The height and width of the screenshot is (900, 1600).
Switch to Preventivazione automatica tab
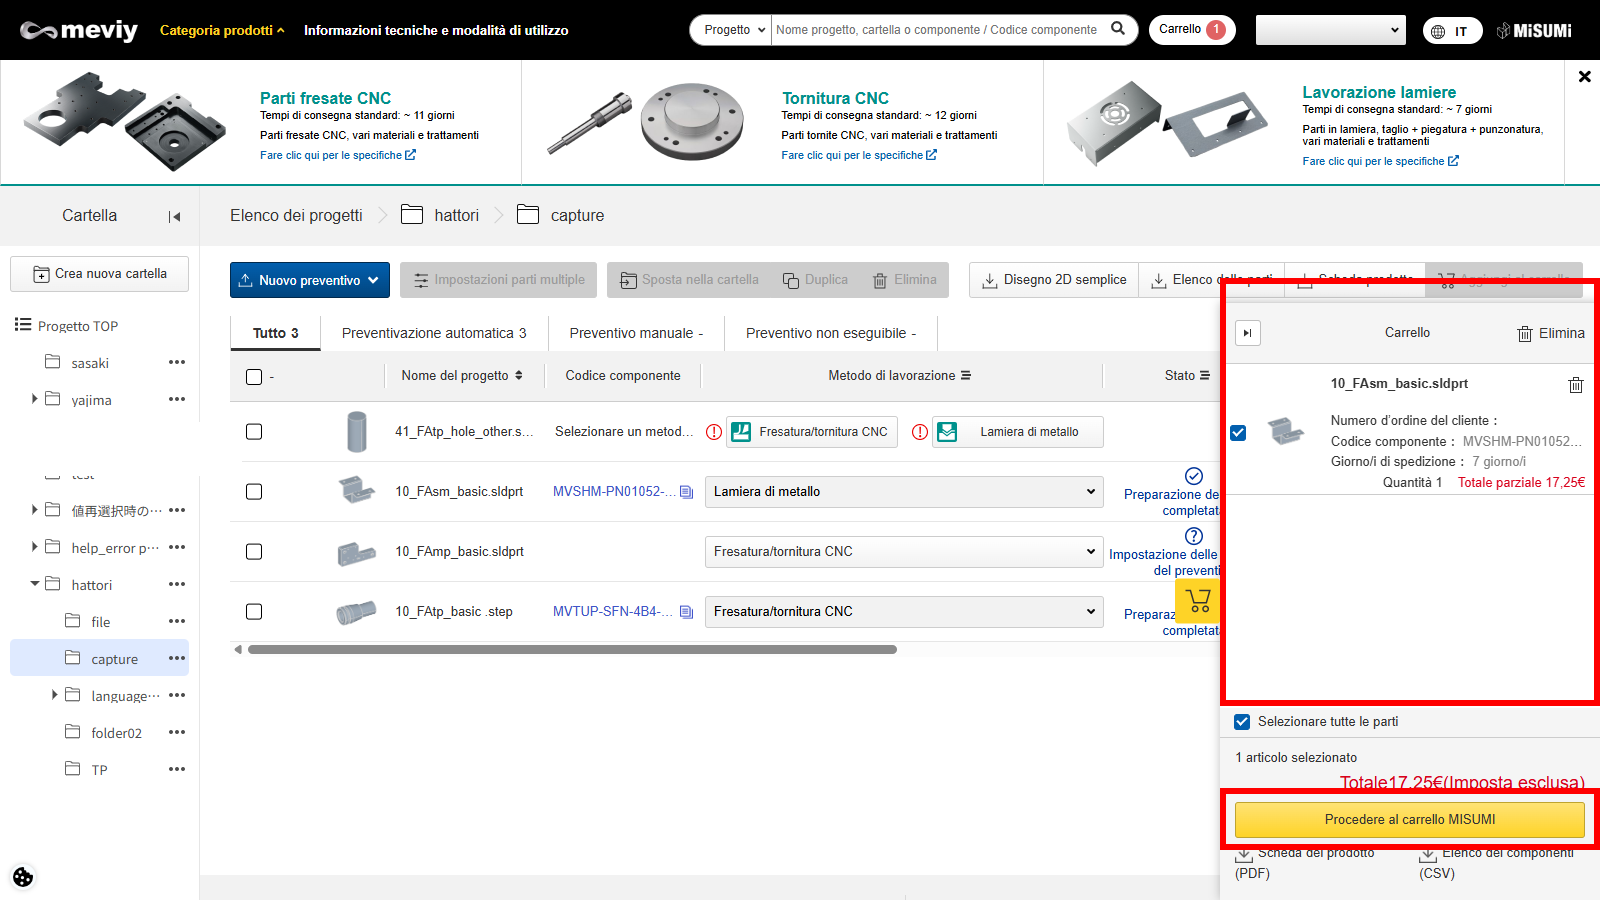click(x=433, y=333)
